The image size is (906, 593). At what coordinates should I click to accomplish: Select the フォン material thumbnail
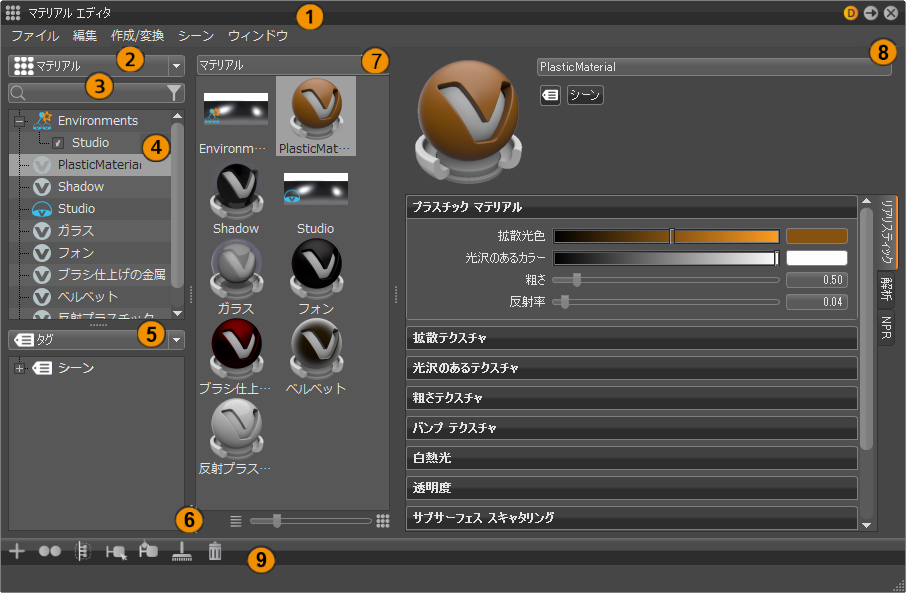pos(315,277)
